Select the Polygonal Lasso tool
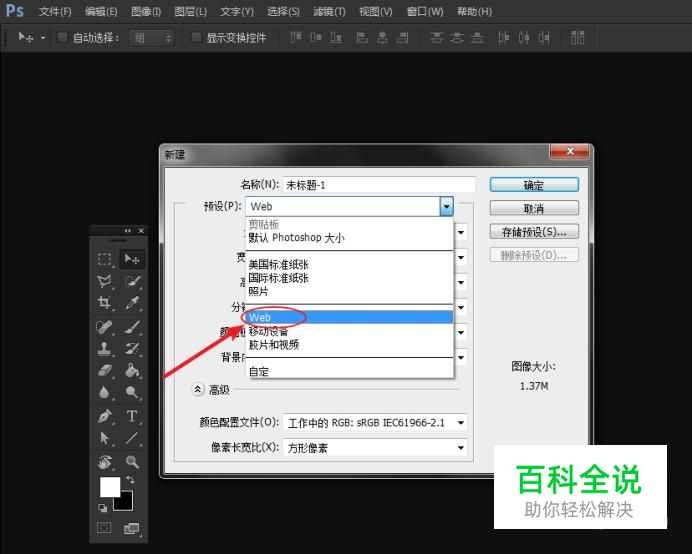692x554 pixels. click(x=104, y=281)
